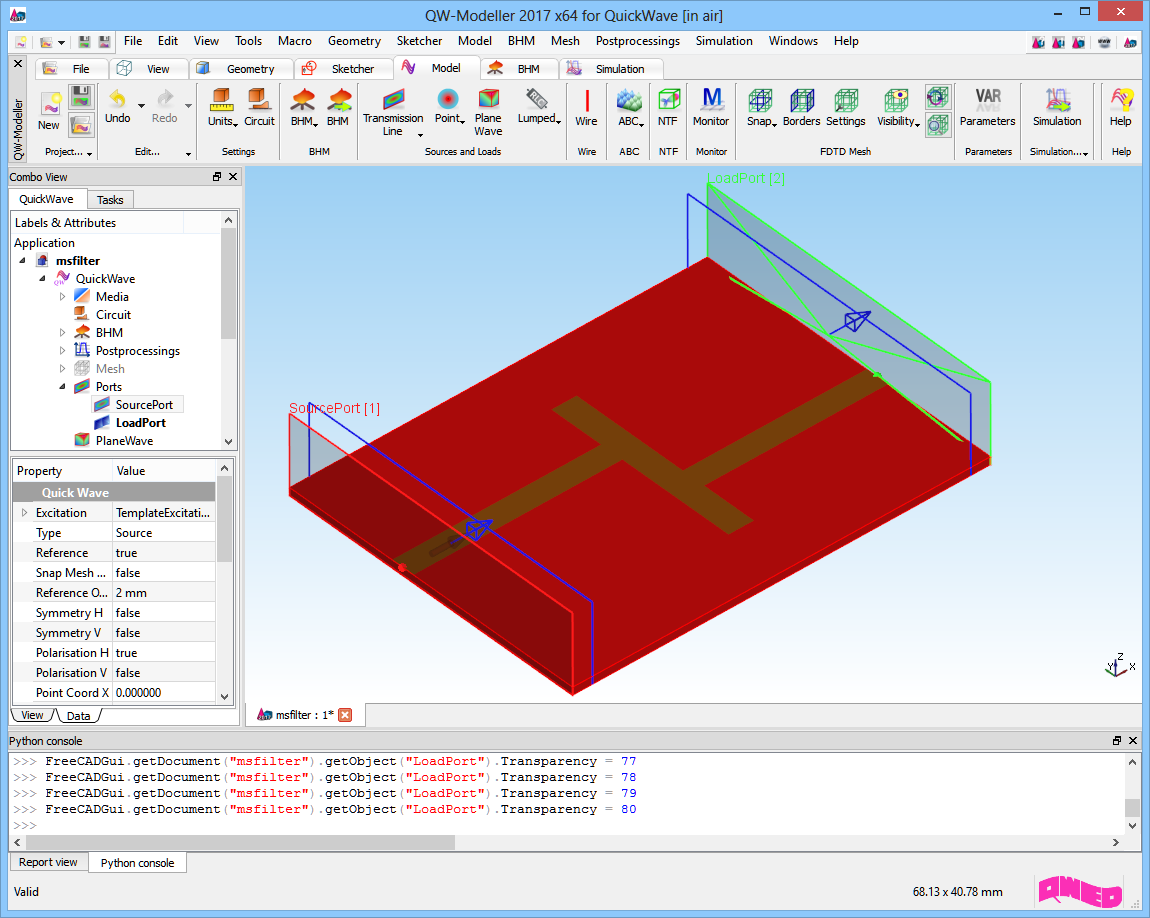Viewport: 1150px width, 918px height.
Task: Expand the Media tree node
Action: click(x=62, y=297)
